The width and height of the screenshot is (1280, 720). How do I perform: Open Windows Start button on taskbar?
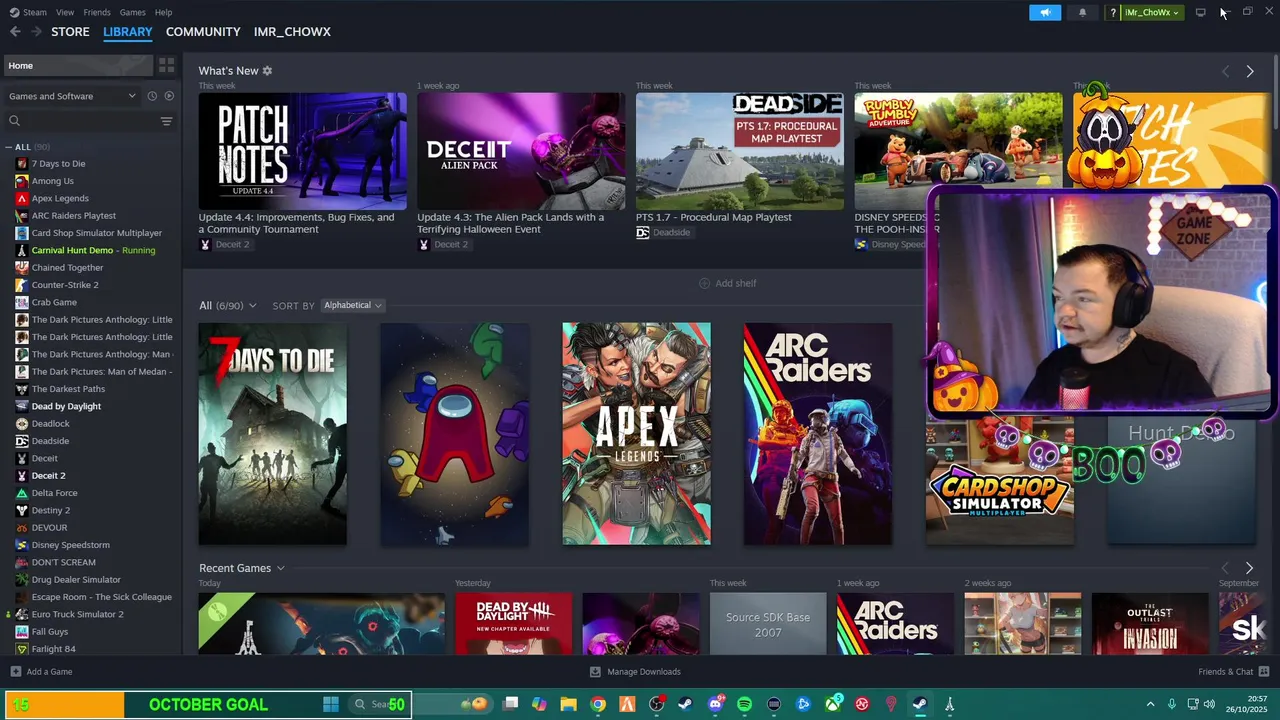point(331,704)
